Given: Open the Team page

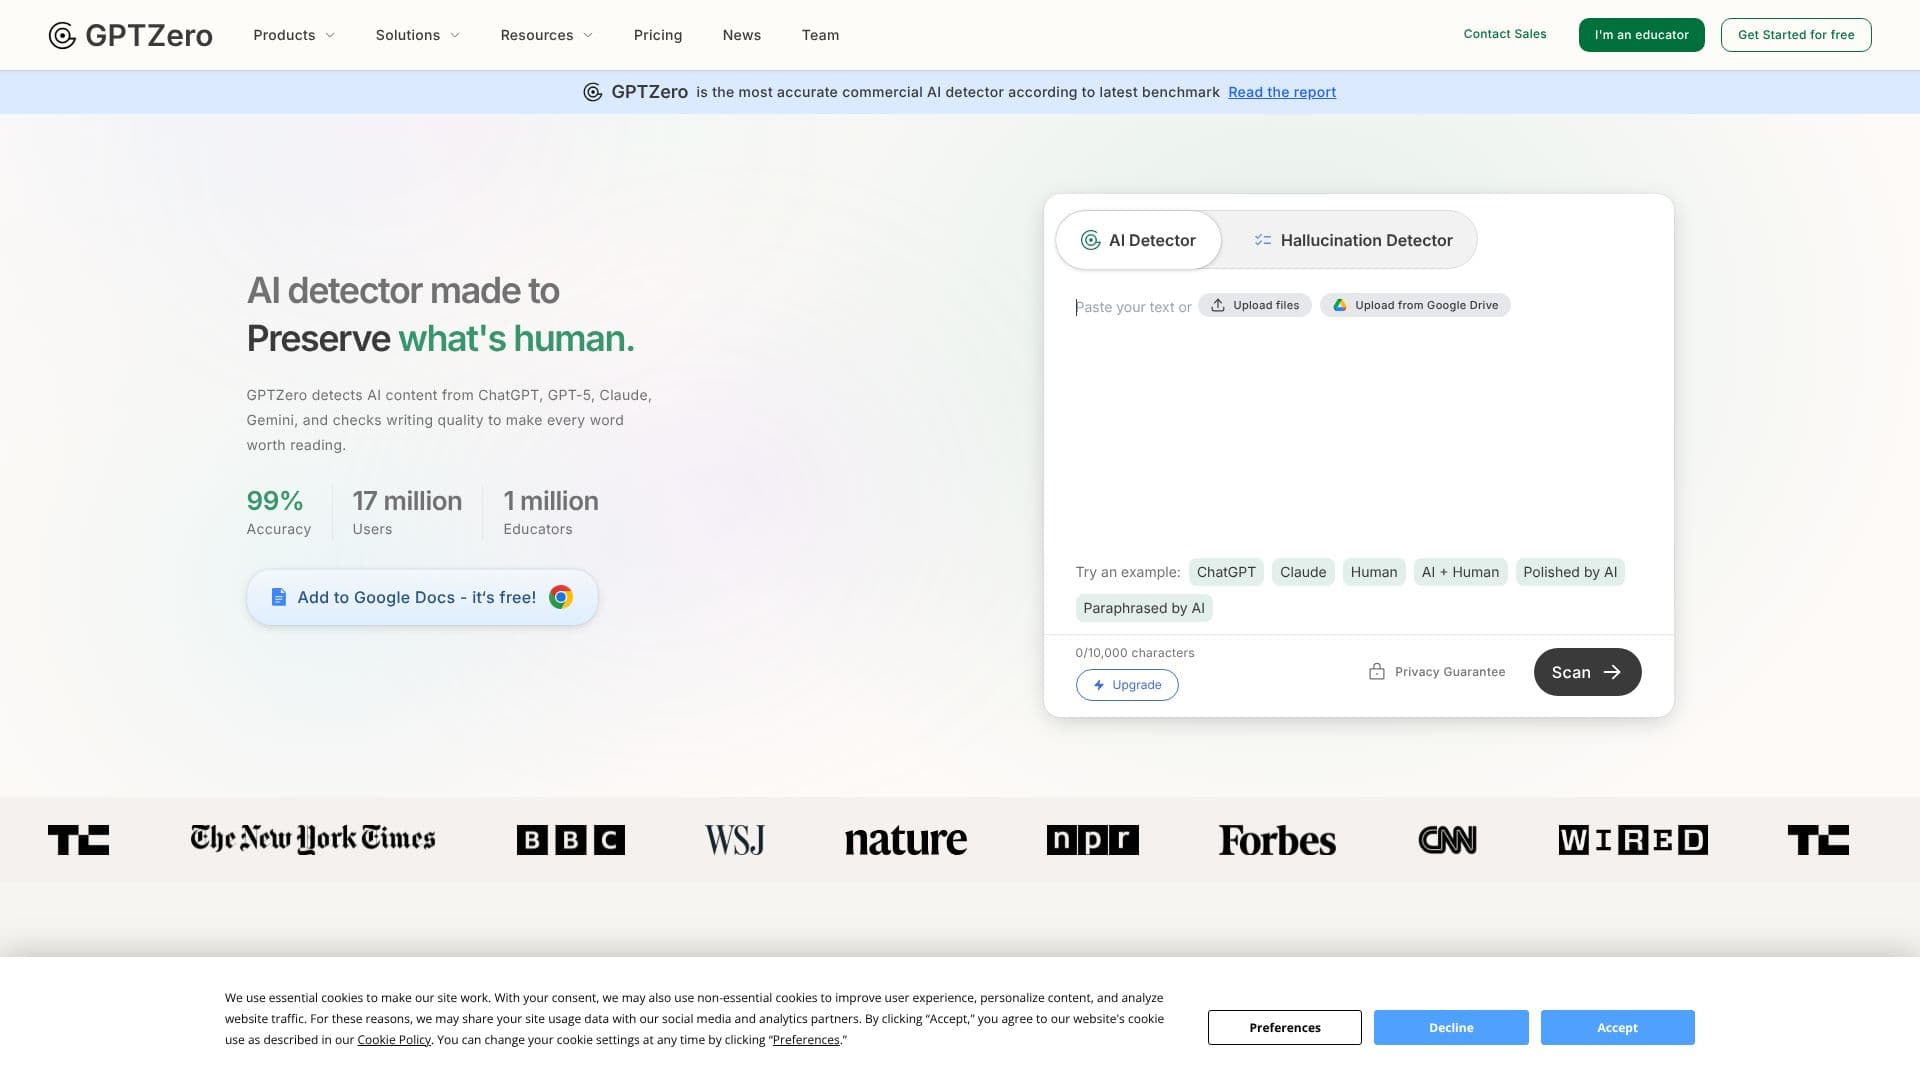Looking at the screenshot, I should 820,35.
